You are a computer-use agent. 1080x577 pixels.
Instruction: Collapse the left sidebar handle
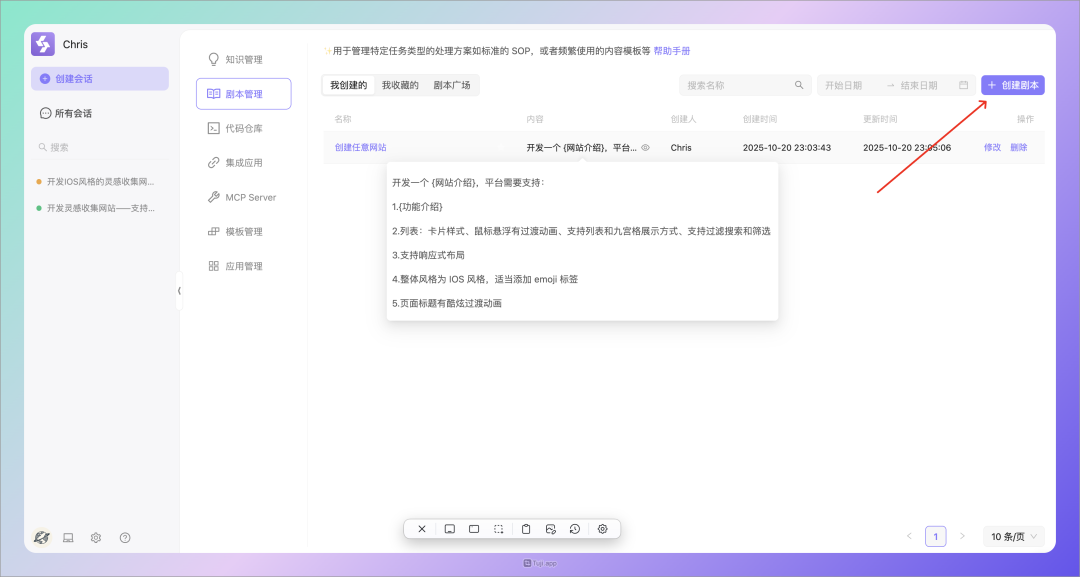[x=179, y=290]
